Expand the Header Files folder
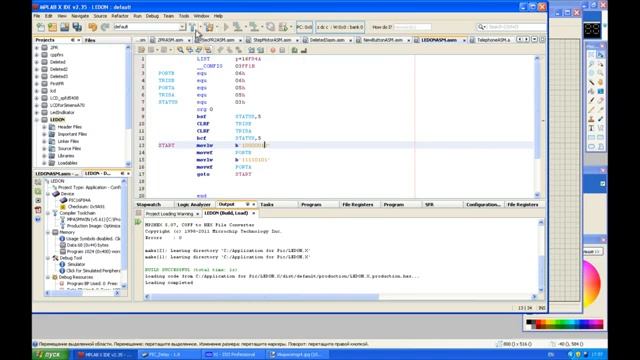Screen dimensions: 640x360 tap(44, 127)
